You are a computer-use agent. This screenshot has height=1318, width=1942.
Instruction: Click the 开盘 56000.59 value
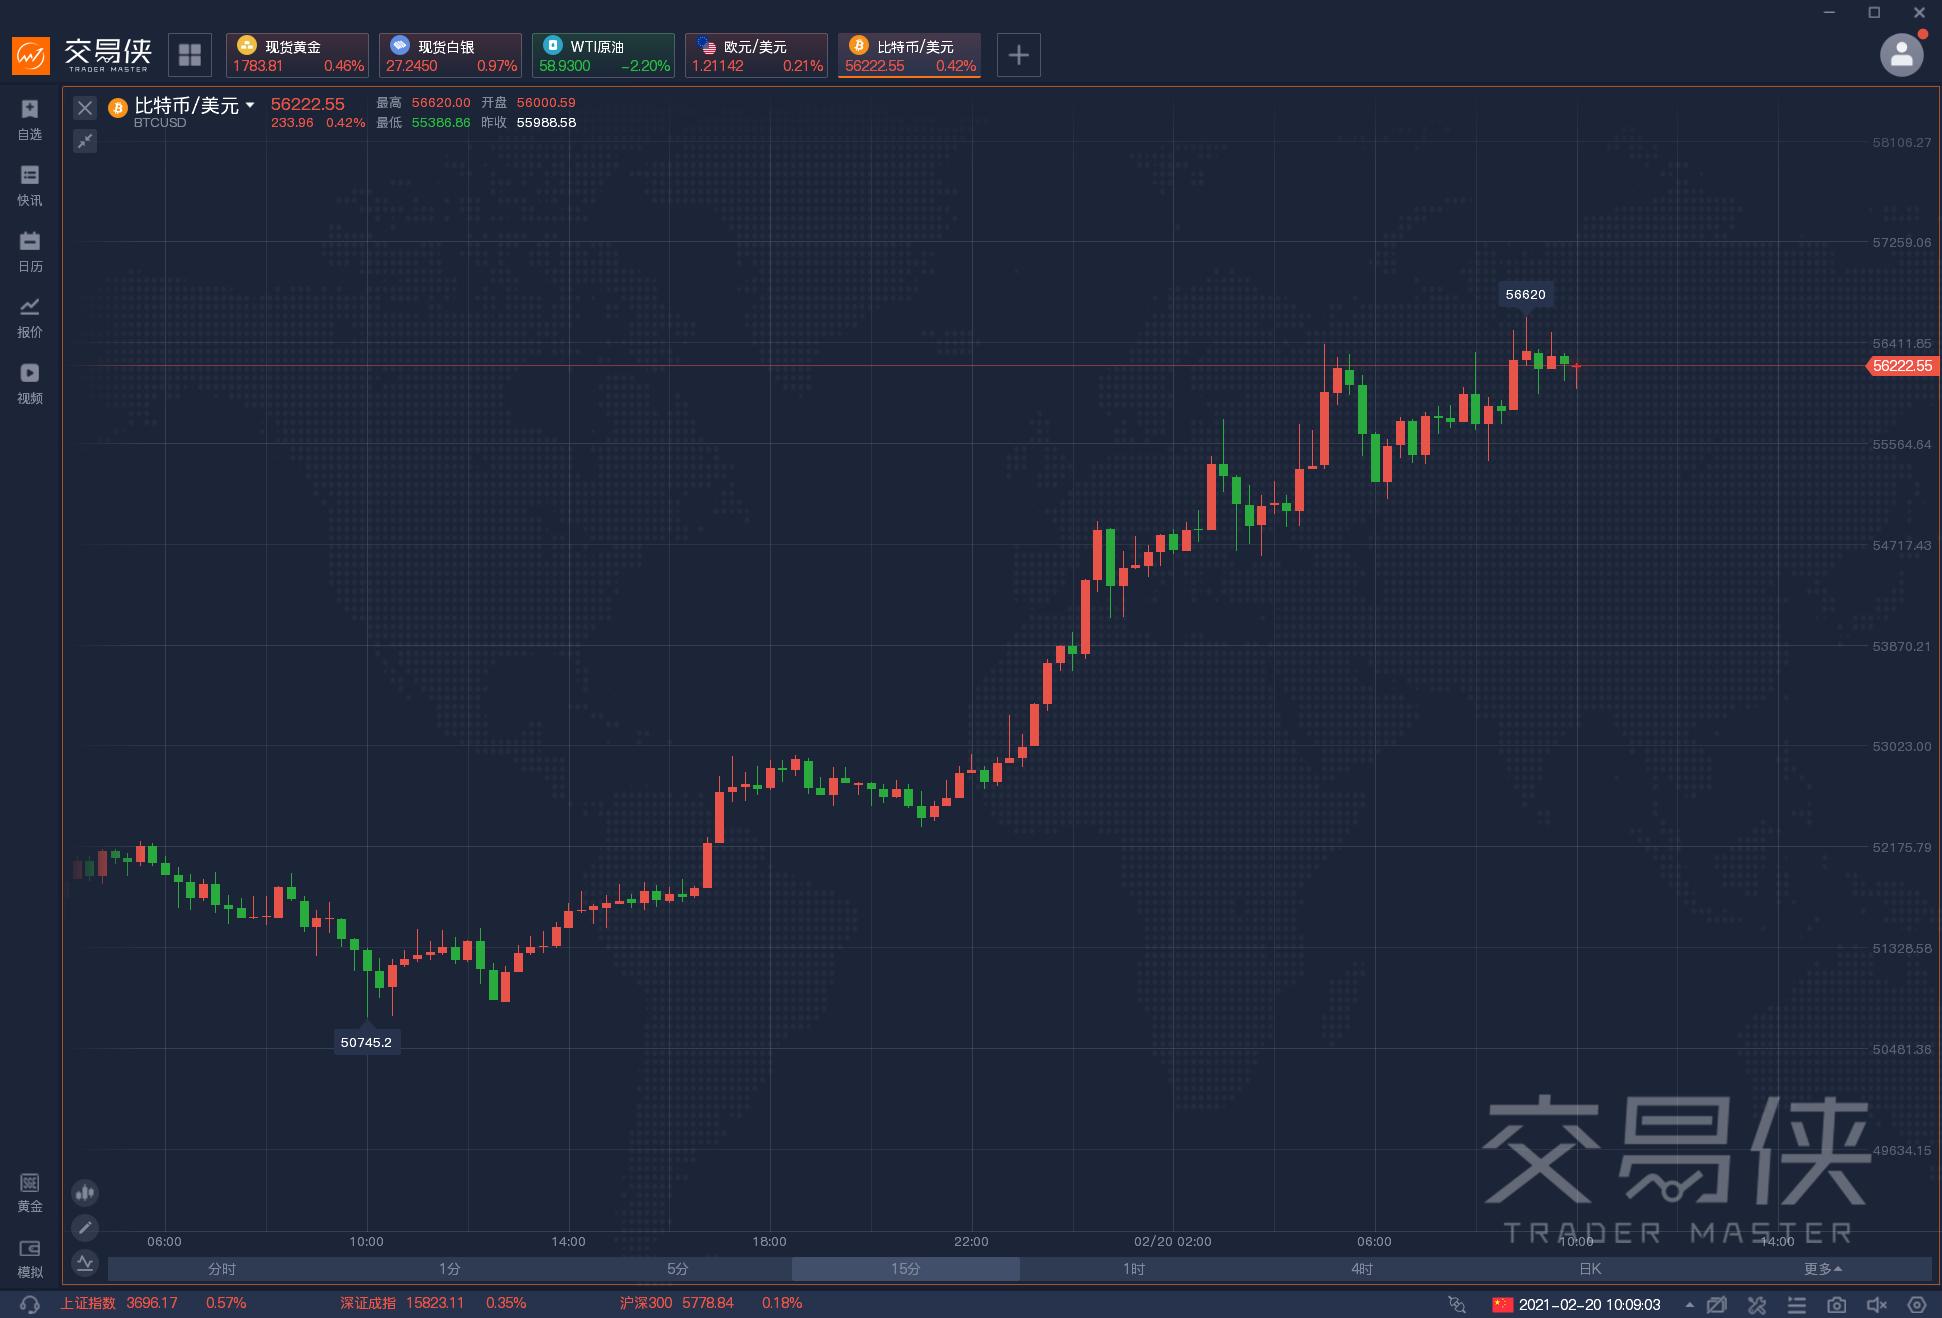click(546, 102)
